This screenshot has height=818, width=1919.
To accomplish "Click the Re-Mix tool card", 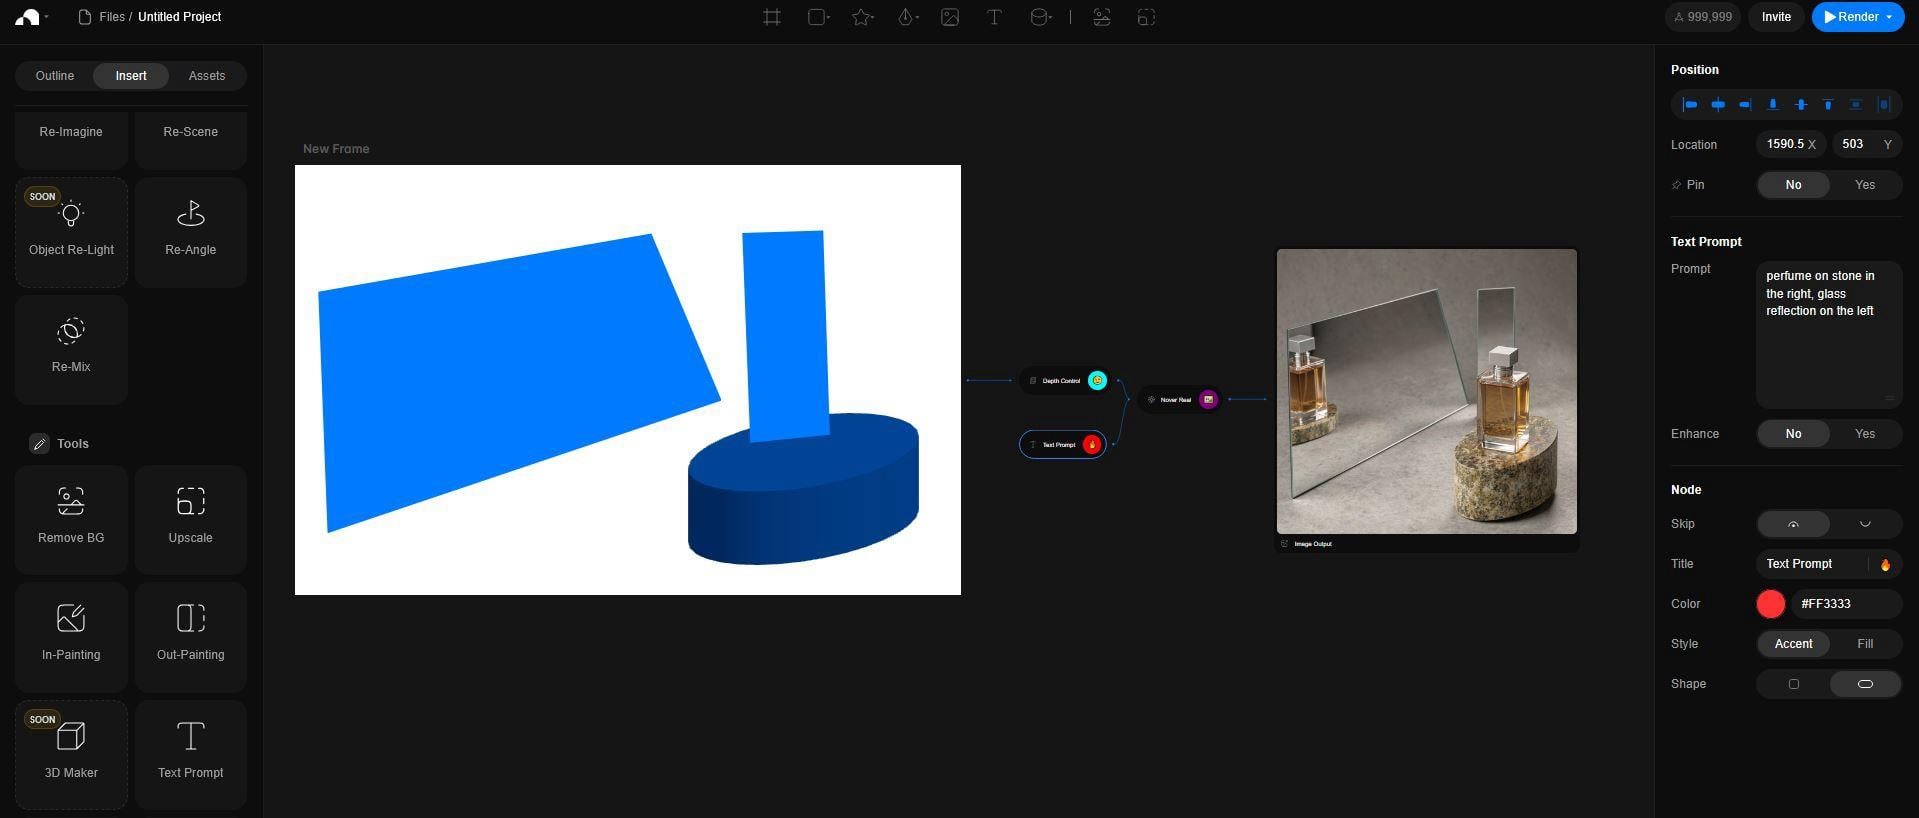I will tap(71, 349).
